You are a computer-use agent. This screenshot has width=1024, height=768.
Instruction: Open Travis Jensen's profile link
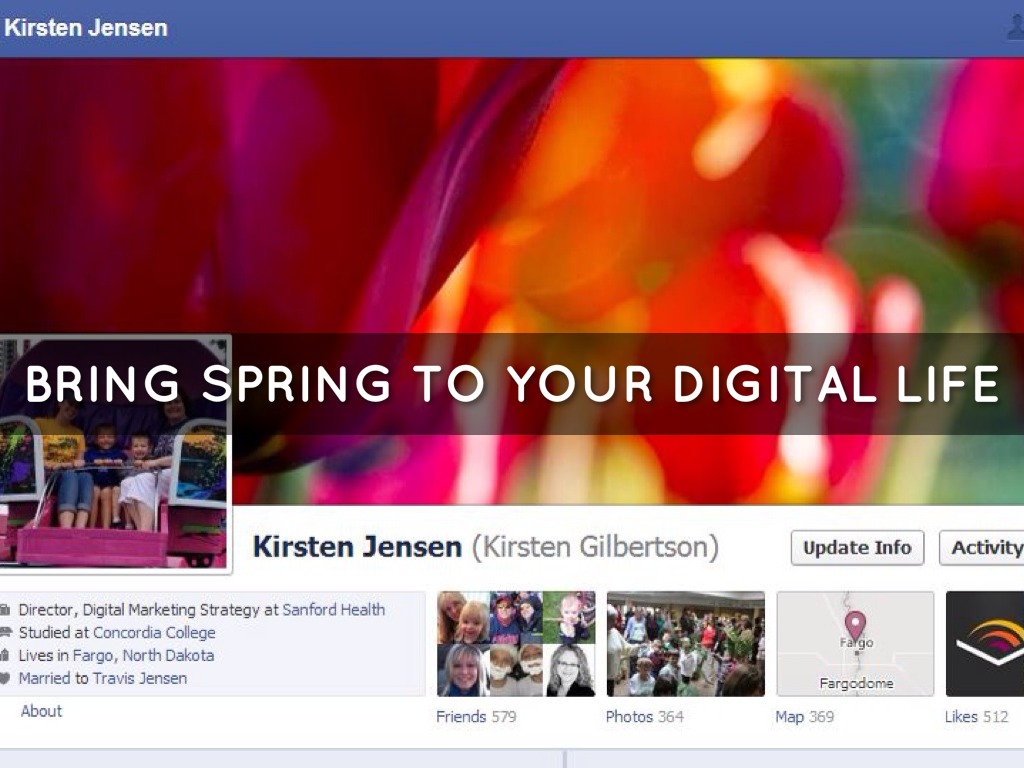click(140, 678)
